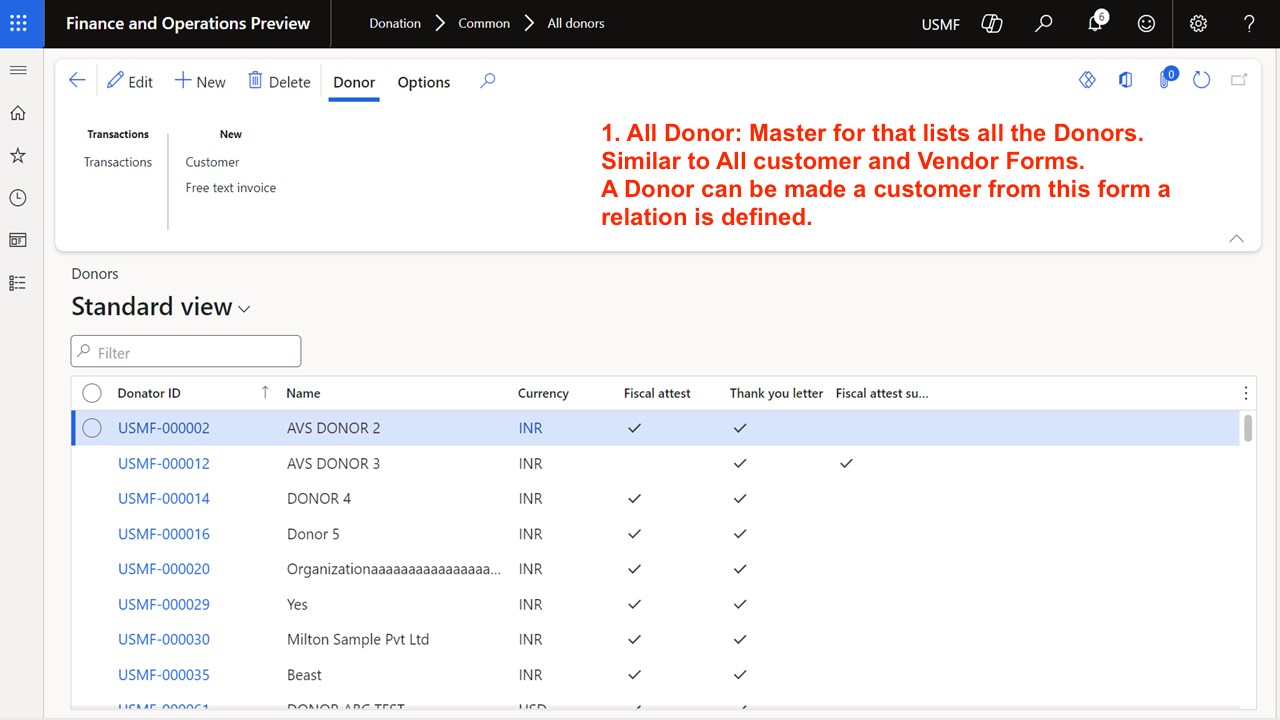Toggle Fiscal attest sum for AVS DONOR 3

846,463
